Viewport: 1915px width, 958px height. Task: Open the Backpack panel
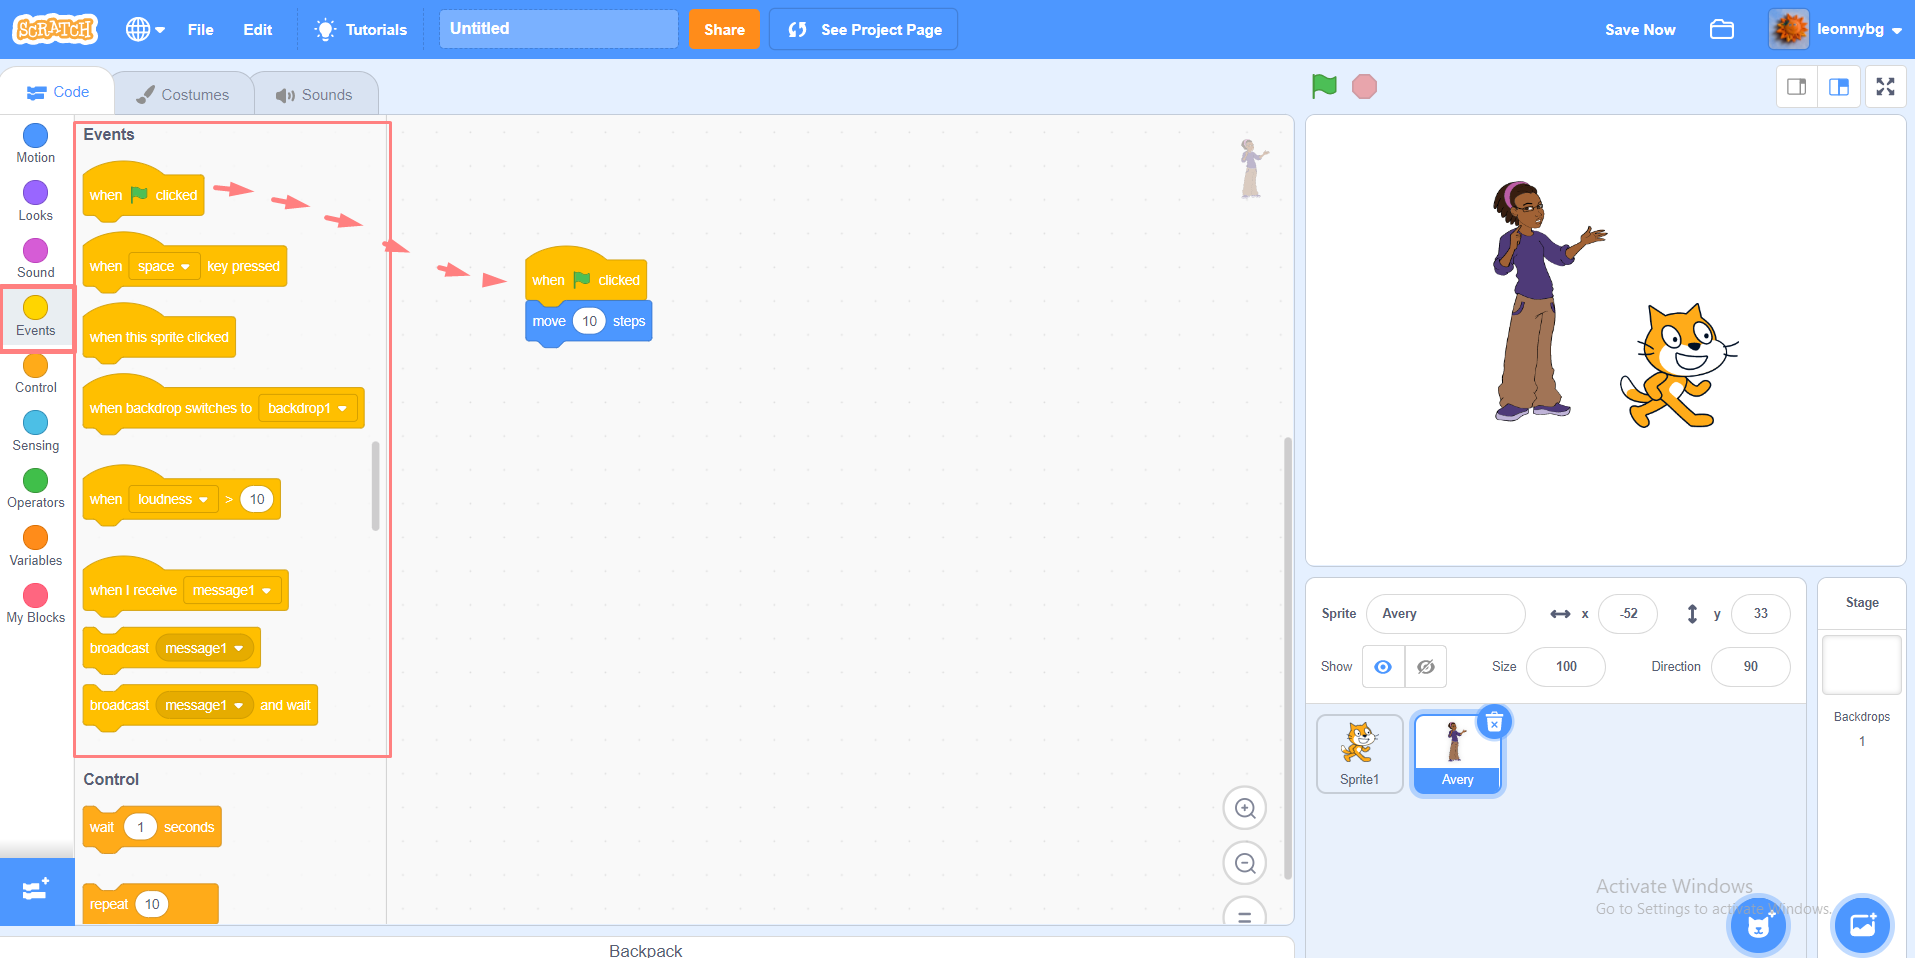646,949
